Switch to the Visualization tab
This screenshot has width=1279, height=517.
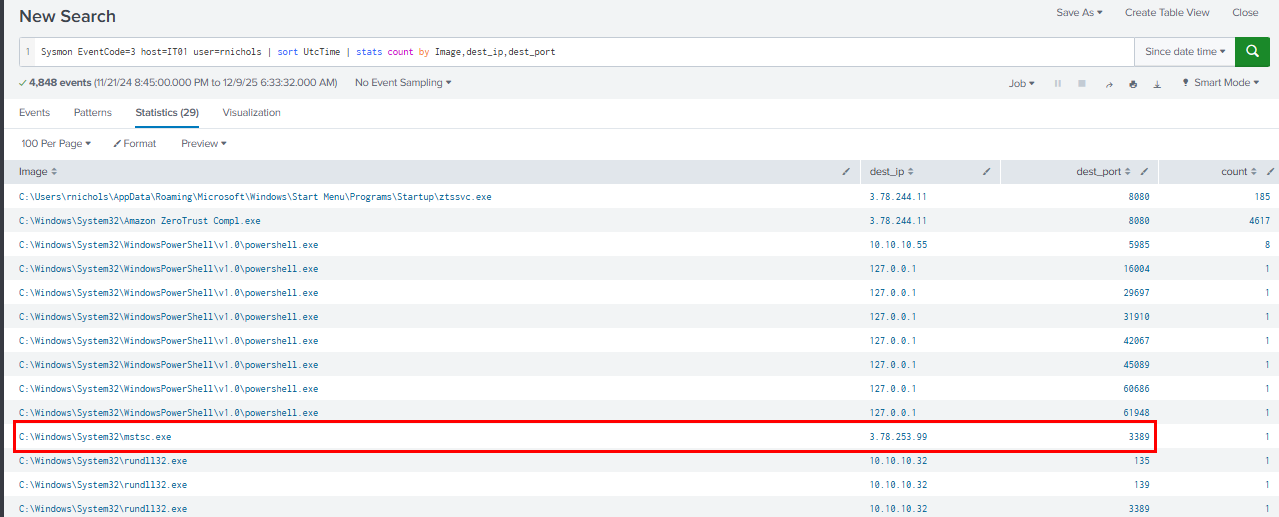(251, 113)
